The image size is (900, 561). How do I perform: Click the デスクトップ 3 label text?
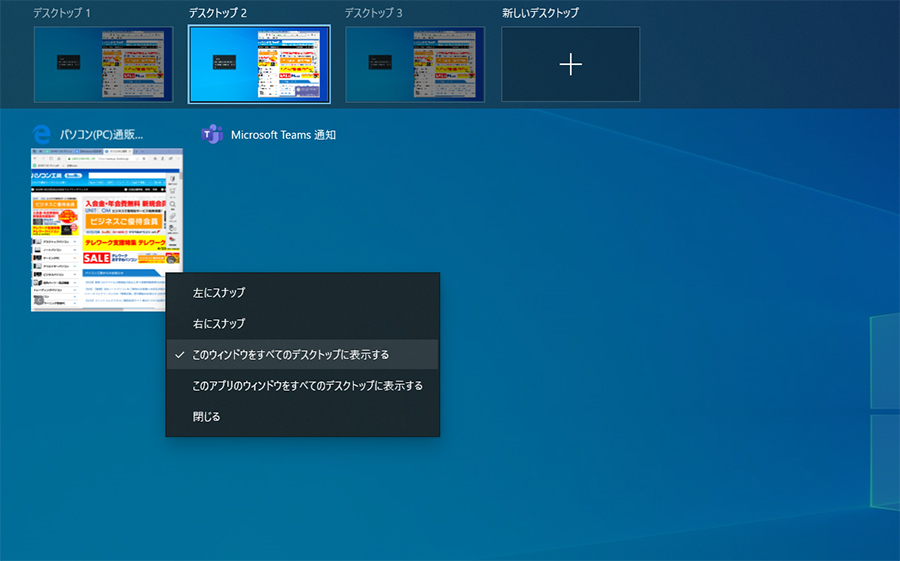coord(374,13)
